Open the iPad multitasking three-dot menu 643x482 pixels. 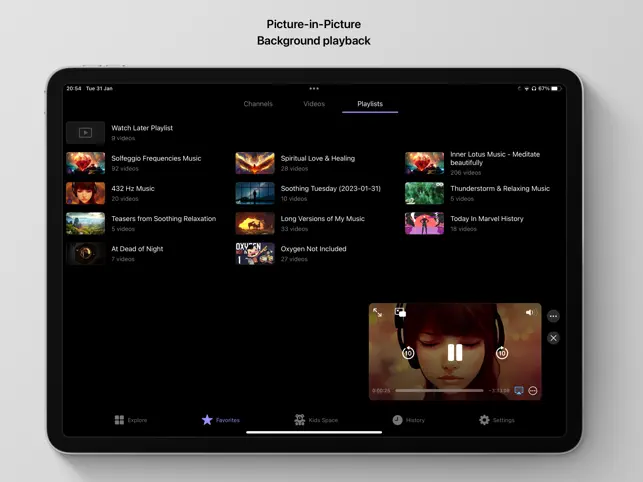(314, 88)
